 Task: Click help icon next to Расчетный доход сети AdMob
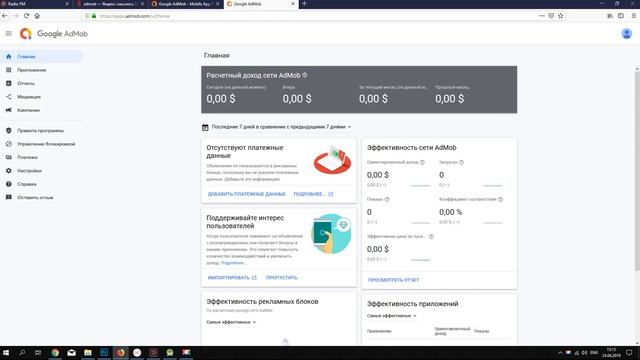coord(305,75)
